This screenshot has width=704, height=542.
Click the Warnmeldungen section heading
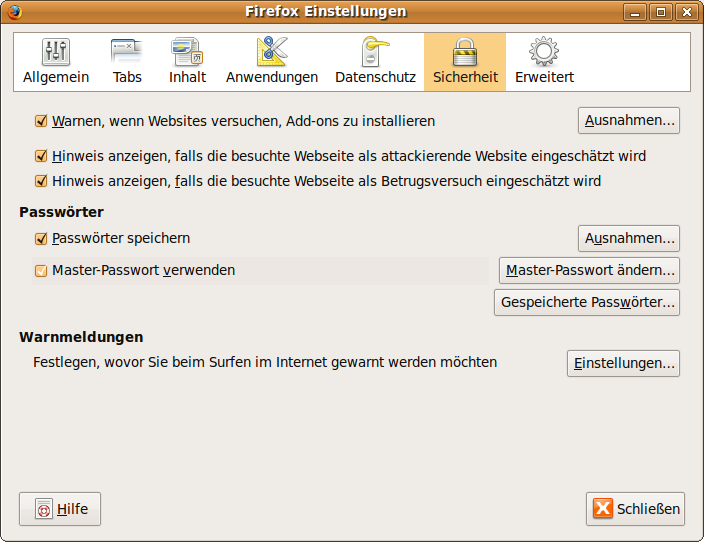tap(81, 337)
